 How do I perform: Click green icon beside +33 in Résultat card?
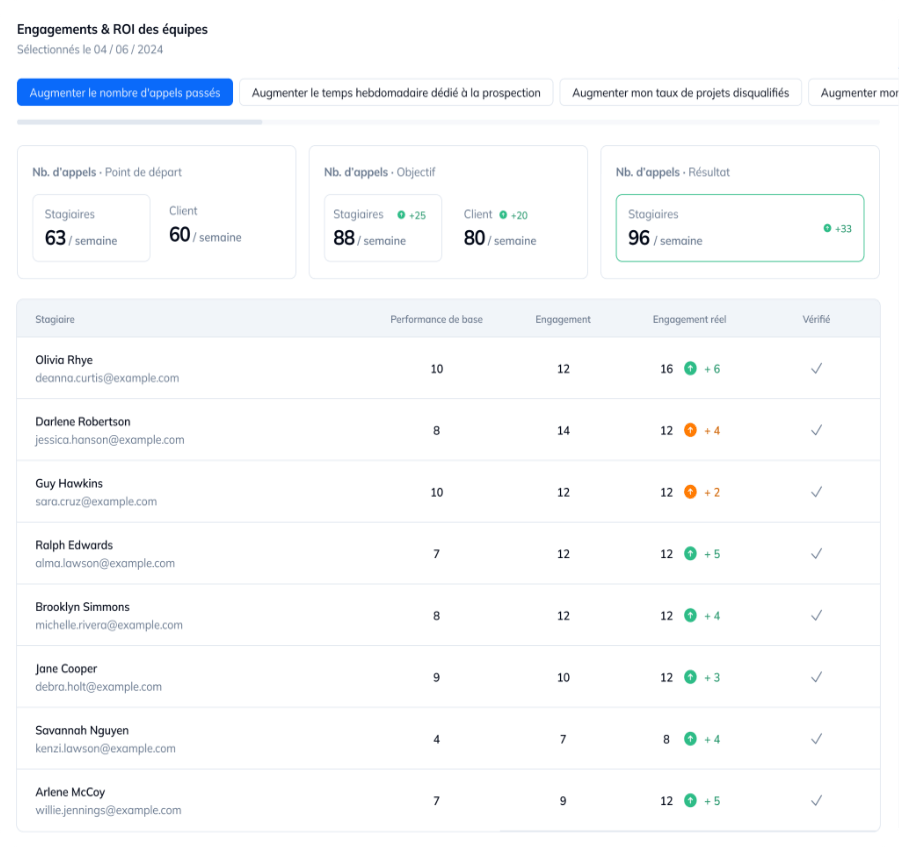coord(827,228)
